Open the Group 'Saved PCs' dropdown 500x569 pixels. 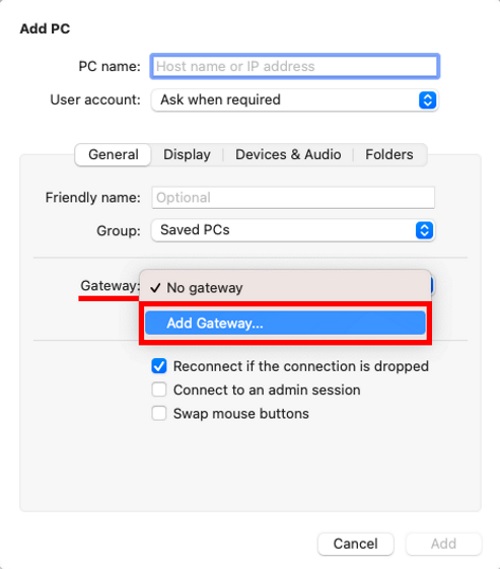293,230
